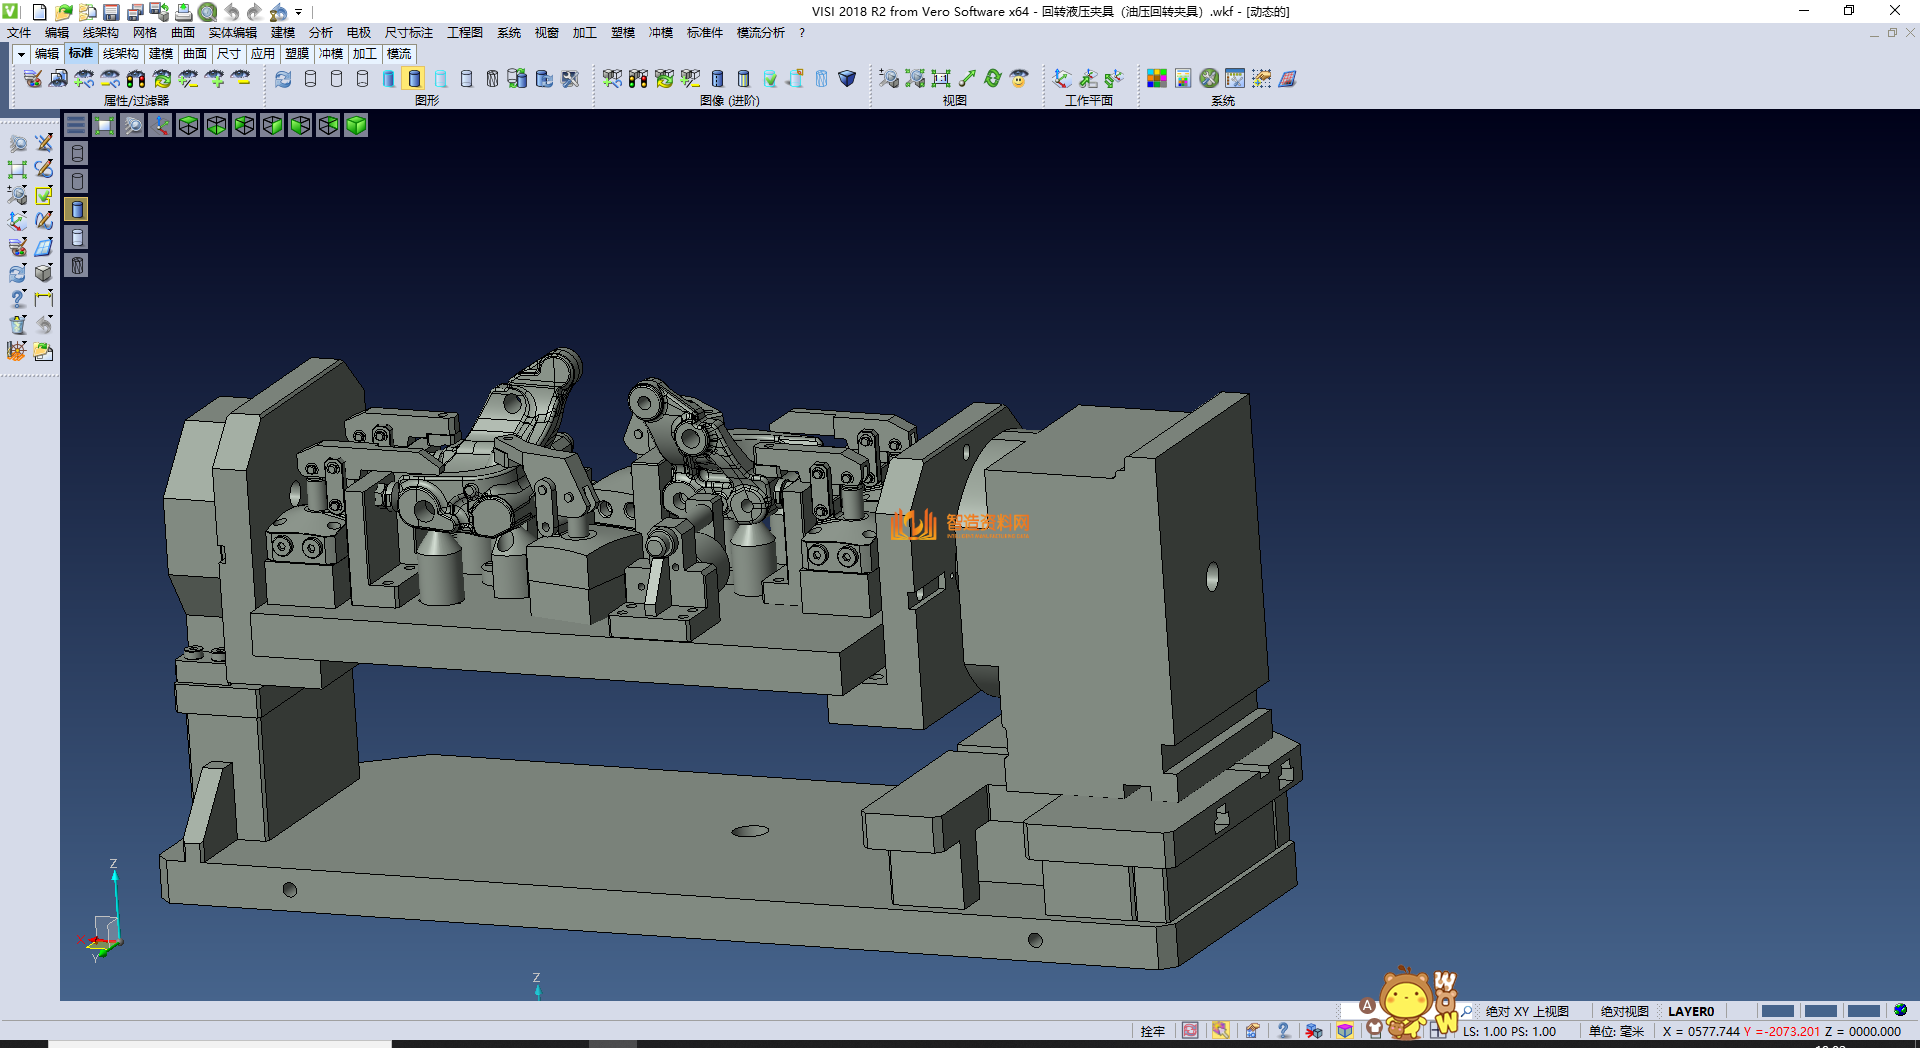The height and width of the screenshot is (1048, 1920).
Task: Click the LAYER0 label in status bar
Action: click(x=1690, y=1011)
